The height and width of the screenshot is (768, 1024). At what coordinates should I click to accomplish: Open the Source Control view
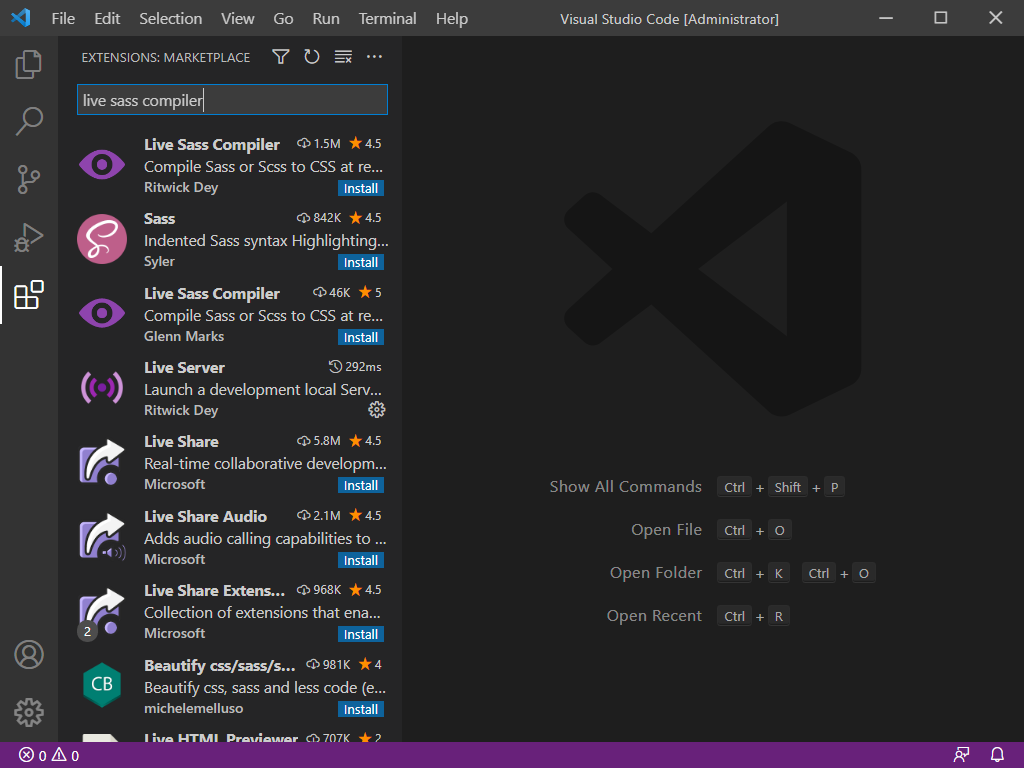coord(29,179)
